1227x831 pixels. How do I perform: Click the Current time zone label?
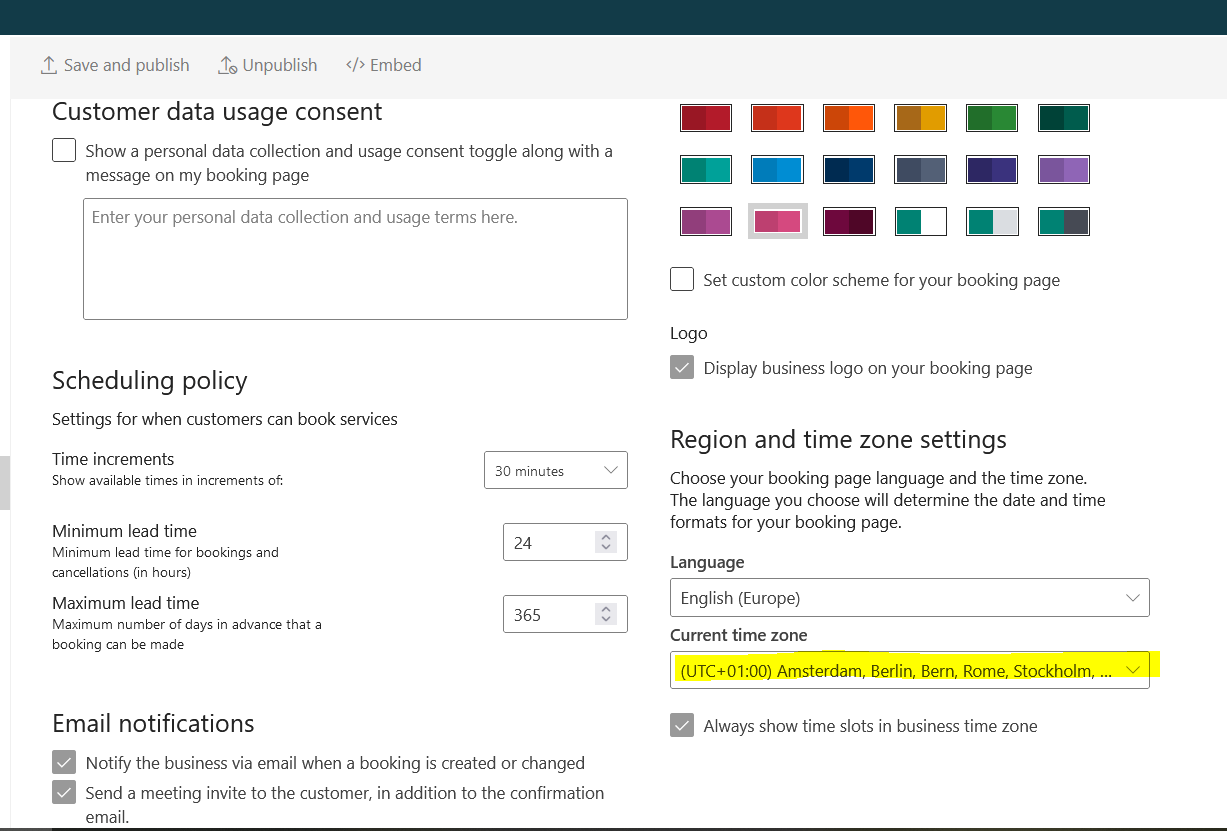click(739, 635)
